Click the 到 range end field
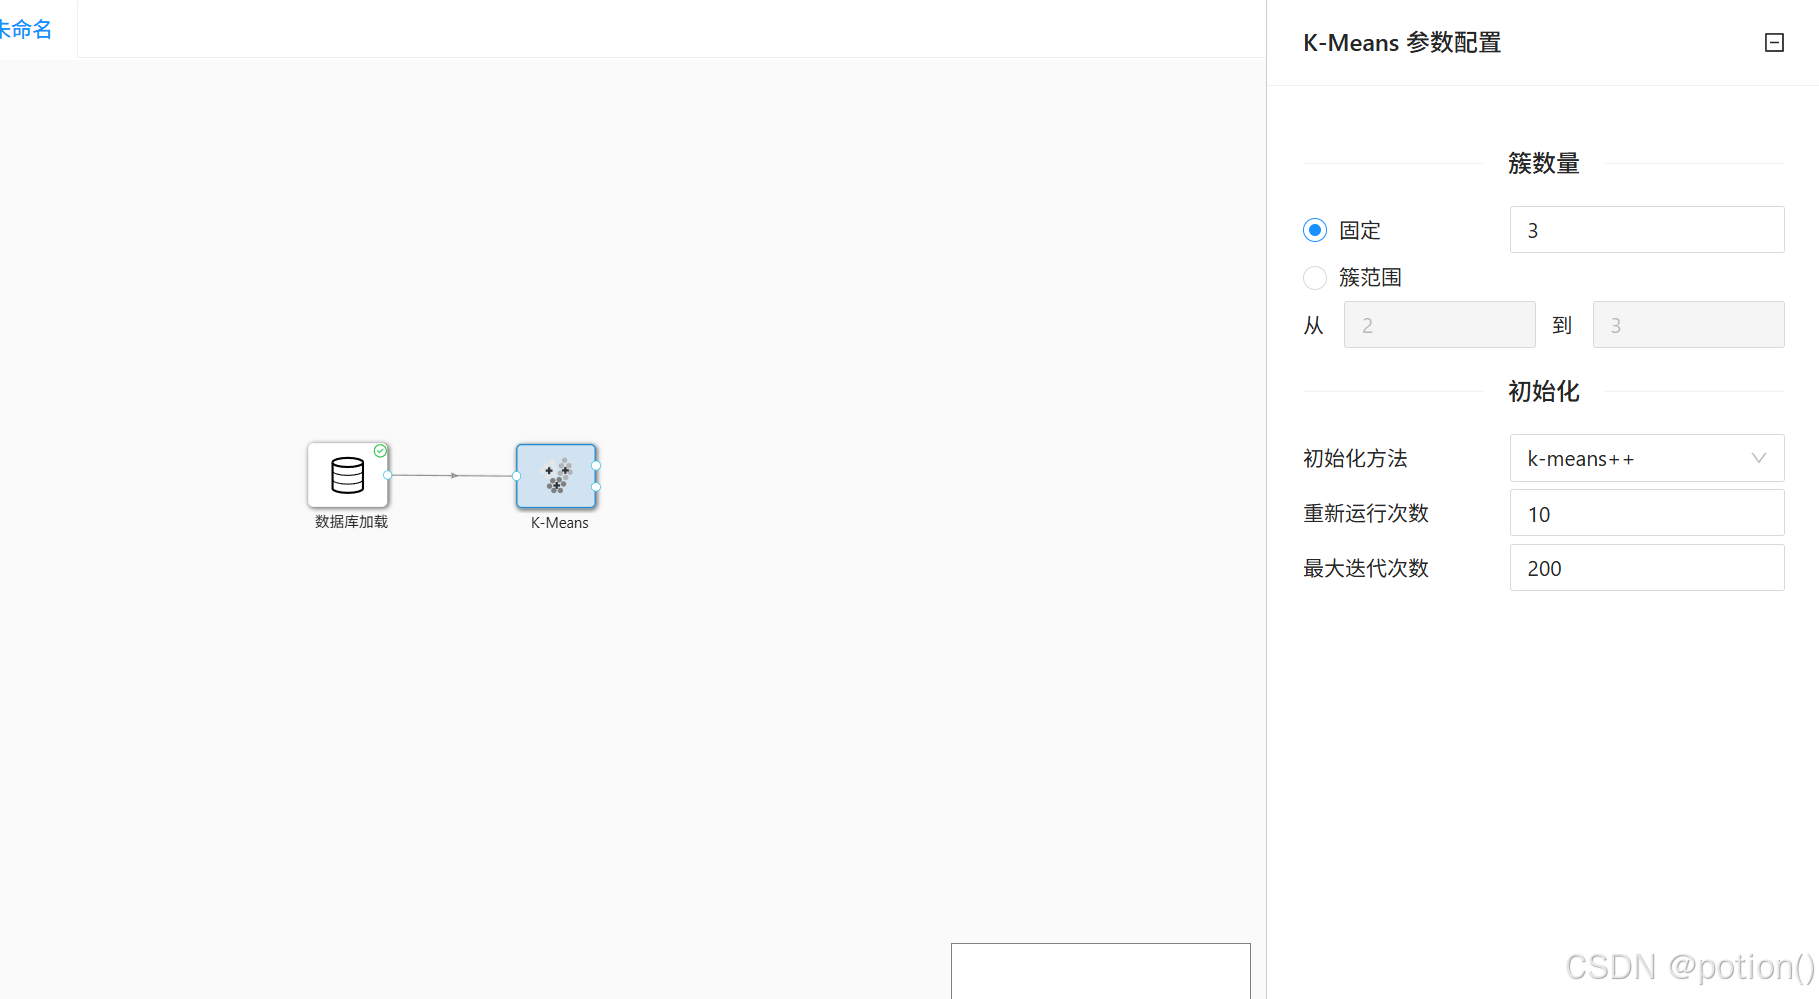 pyautogui.click(x=1688, y=325)
